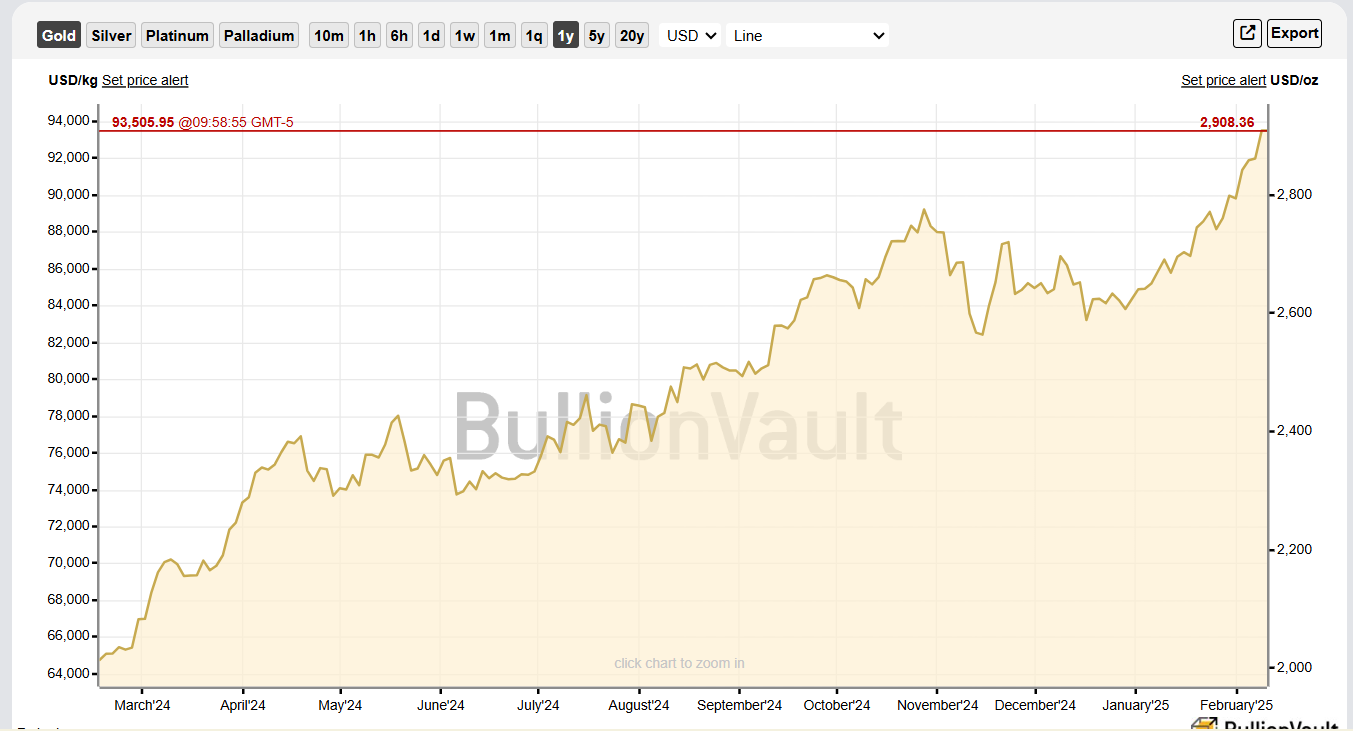Set range to 10m

click(328, 36)
